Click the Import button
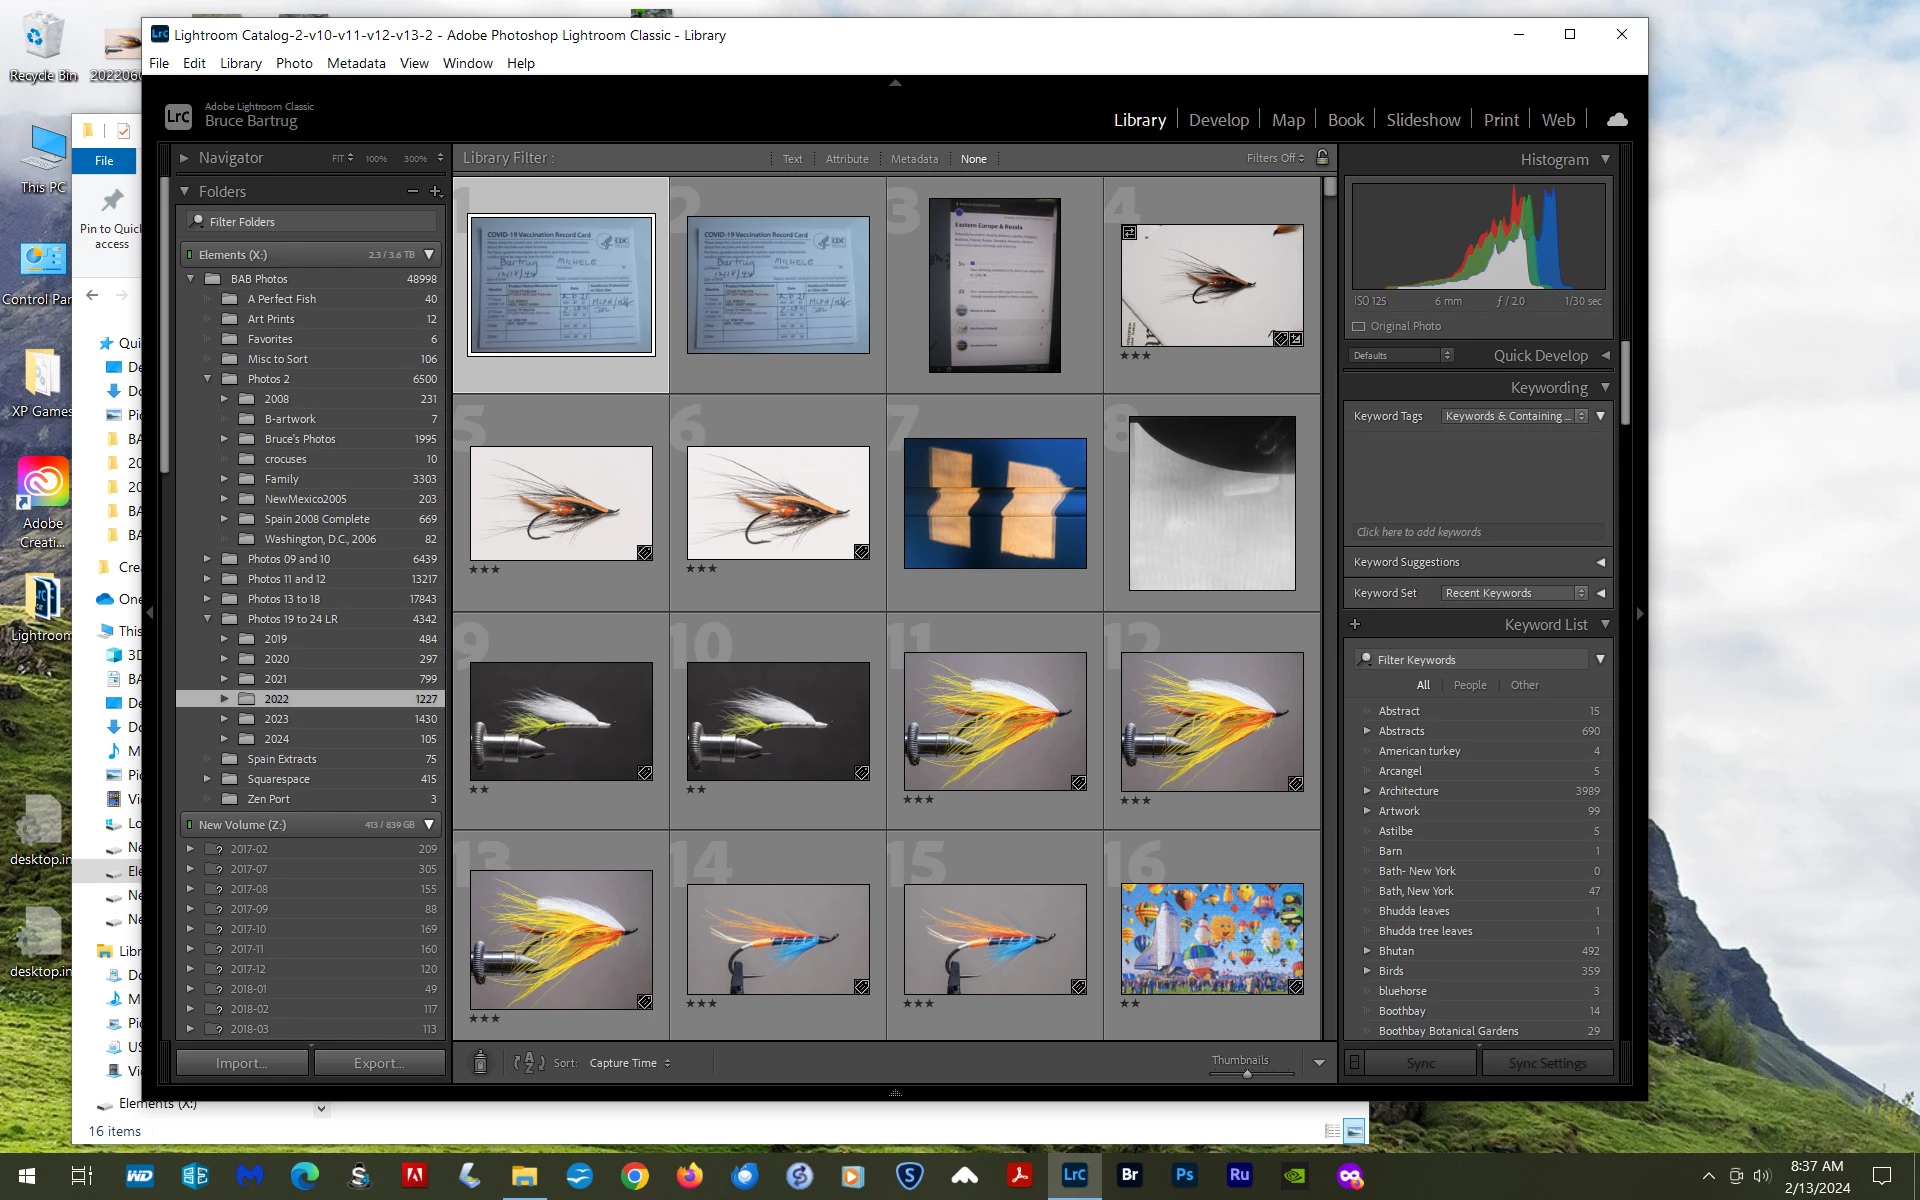This screenshot has height=1200, width=1920. coord(242,1063)
